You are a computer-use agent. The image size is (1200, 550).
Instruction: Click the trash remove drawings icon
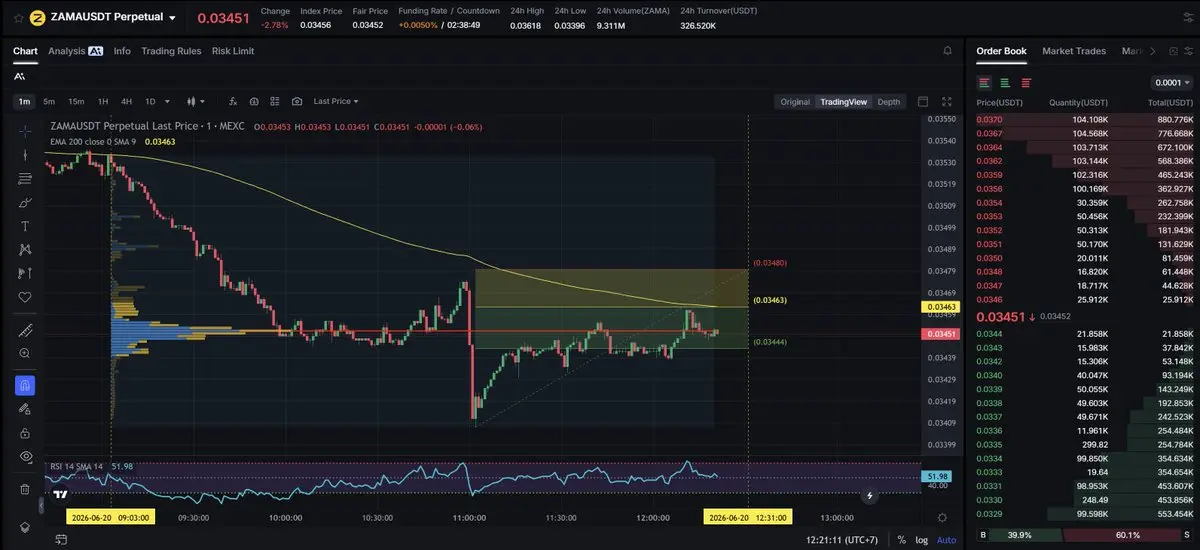pos(25,489)
